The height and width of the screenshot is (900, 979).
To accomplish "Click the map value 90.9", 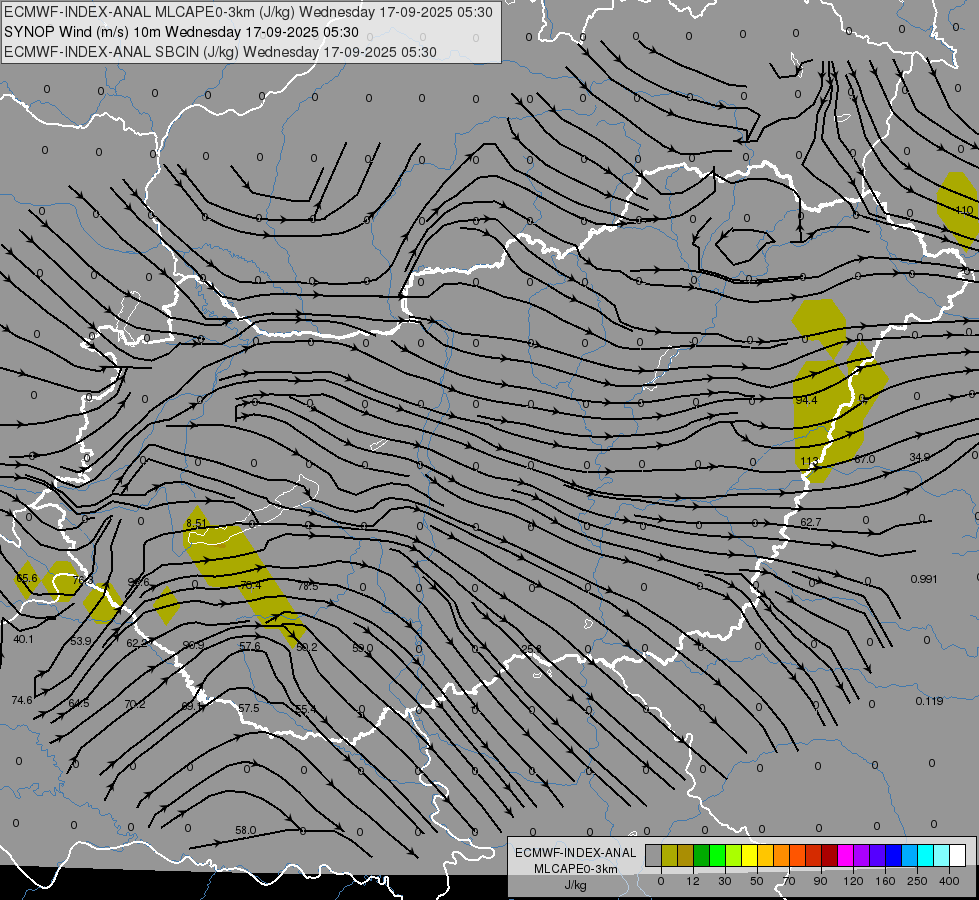I will point(194,645).
